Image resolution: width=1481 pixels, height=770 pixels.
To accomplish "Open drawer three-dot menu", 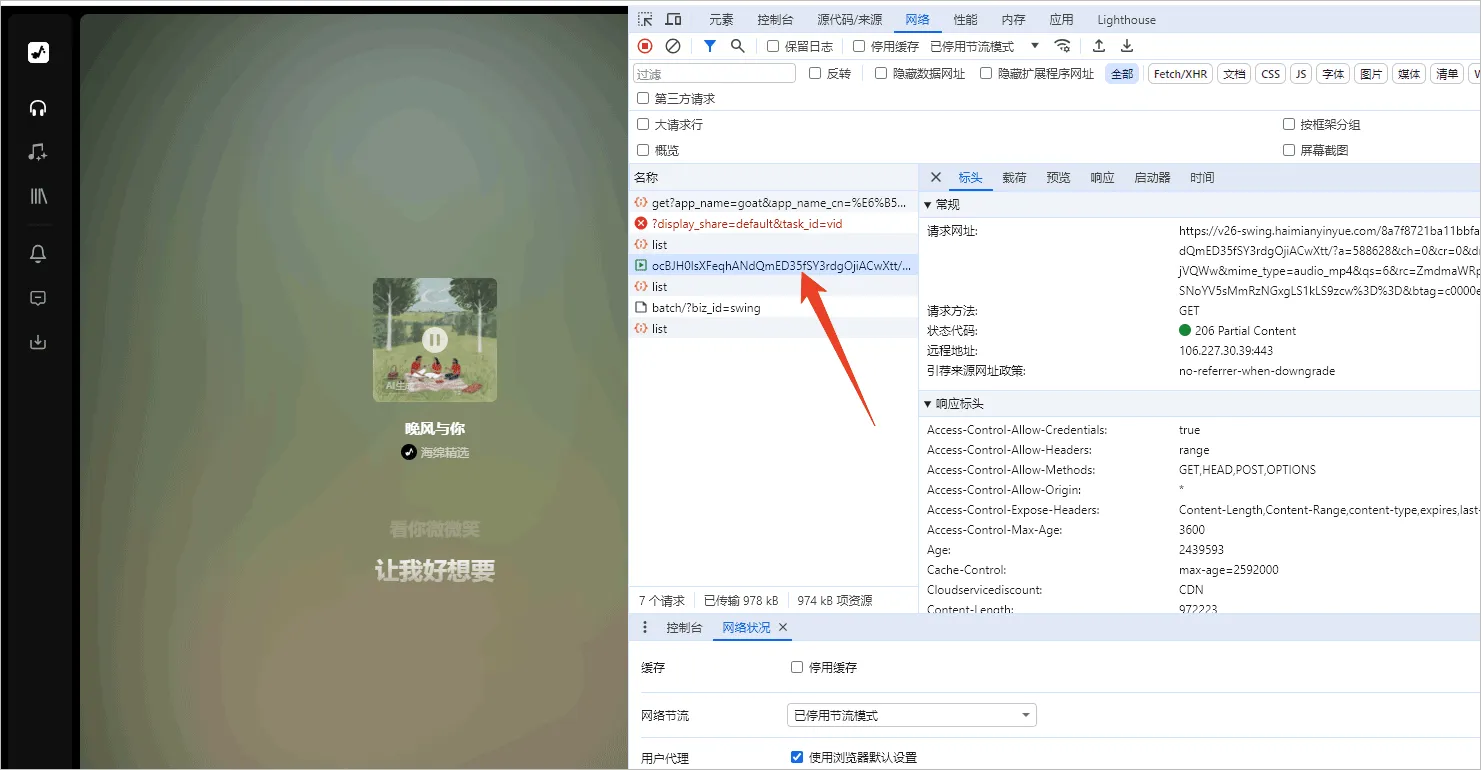I will click(x=644, y=627).
